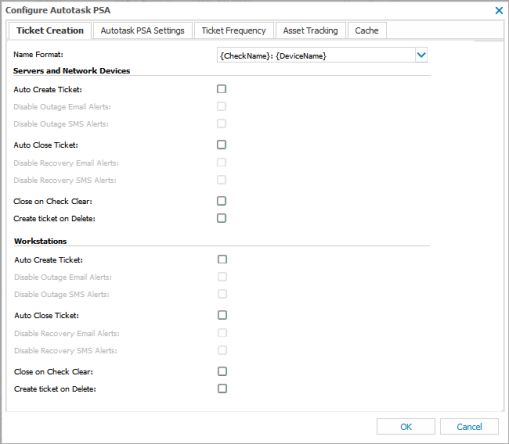Check Close on Check Clear for Servers
509x444 pixels.
pos(222,201)
